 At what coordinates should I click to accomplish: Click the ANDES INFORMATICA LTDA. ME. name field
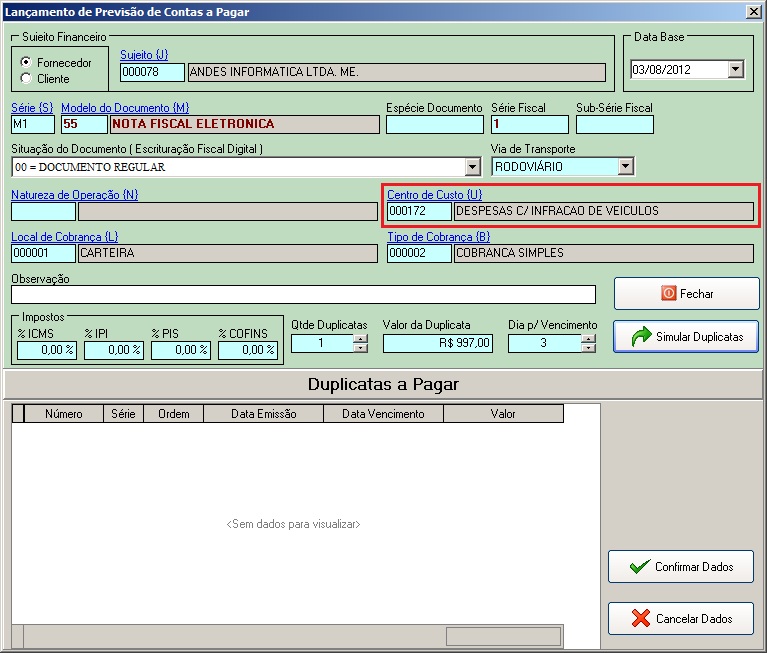tap(397, 72)
